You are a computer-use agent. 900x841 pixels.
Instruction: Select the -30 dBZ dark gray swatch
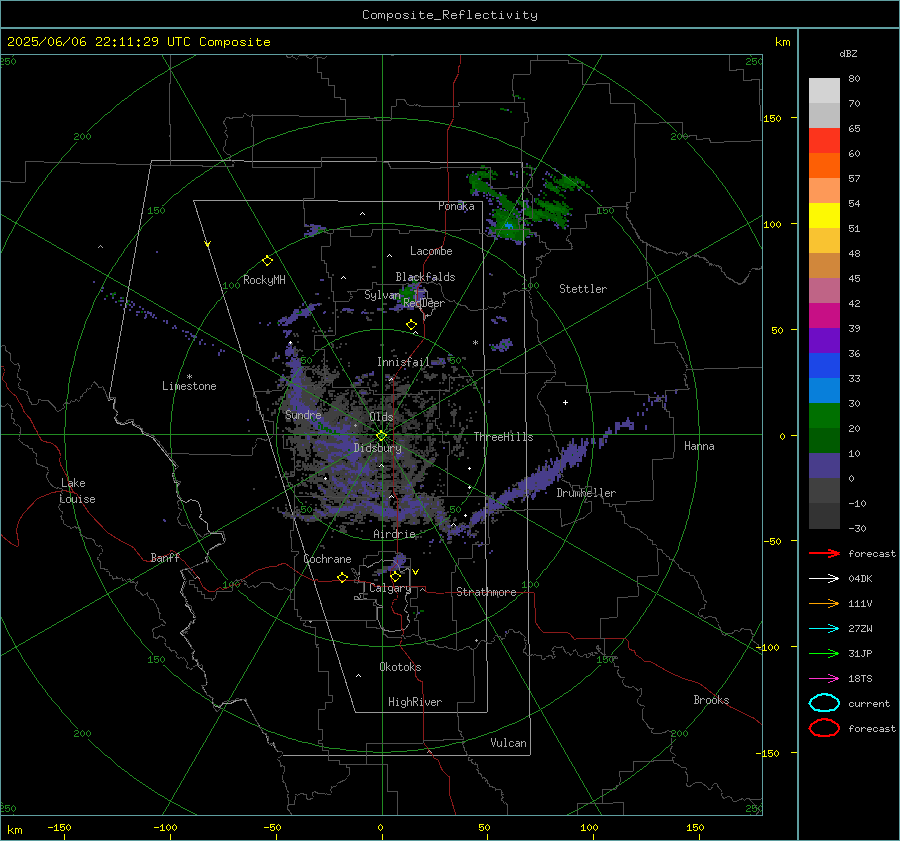pos(824,515)
